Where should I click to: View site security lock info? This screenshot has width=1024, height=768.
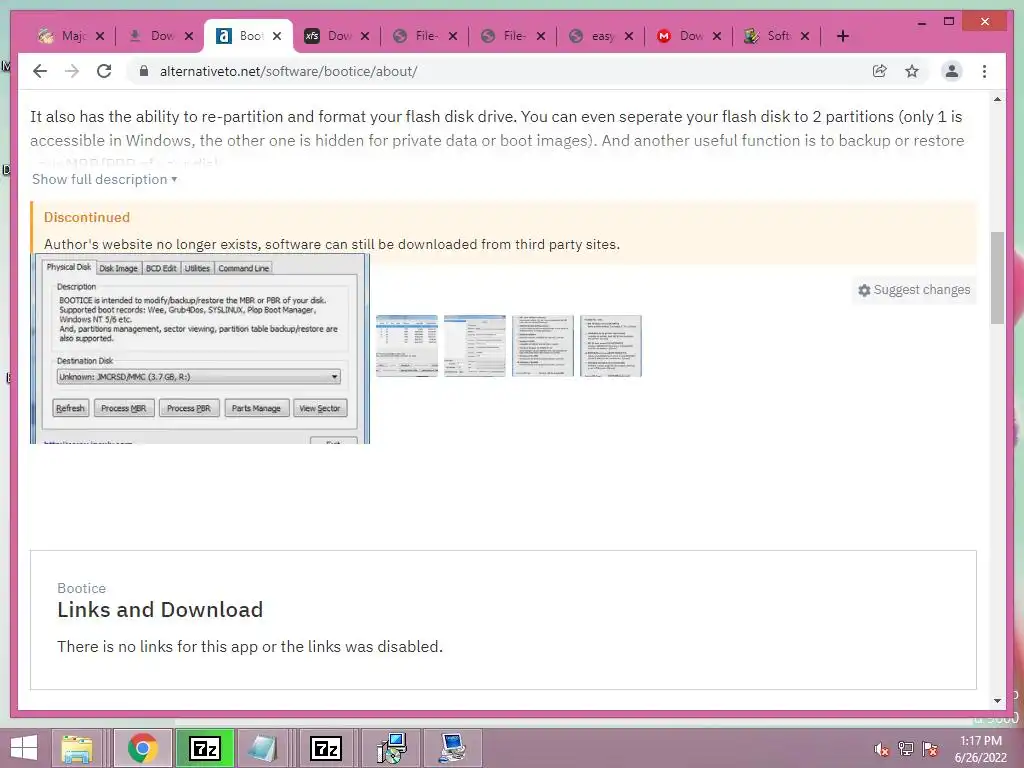(x=144, y=71)
